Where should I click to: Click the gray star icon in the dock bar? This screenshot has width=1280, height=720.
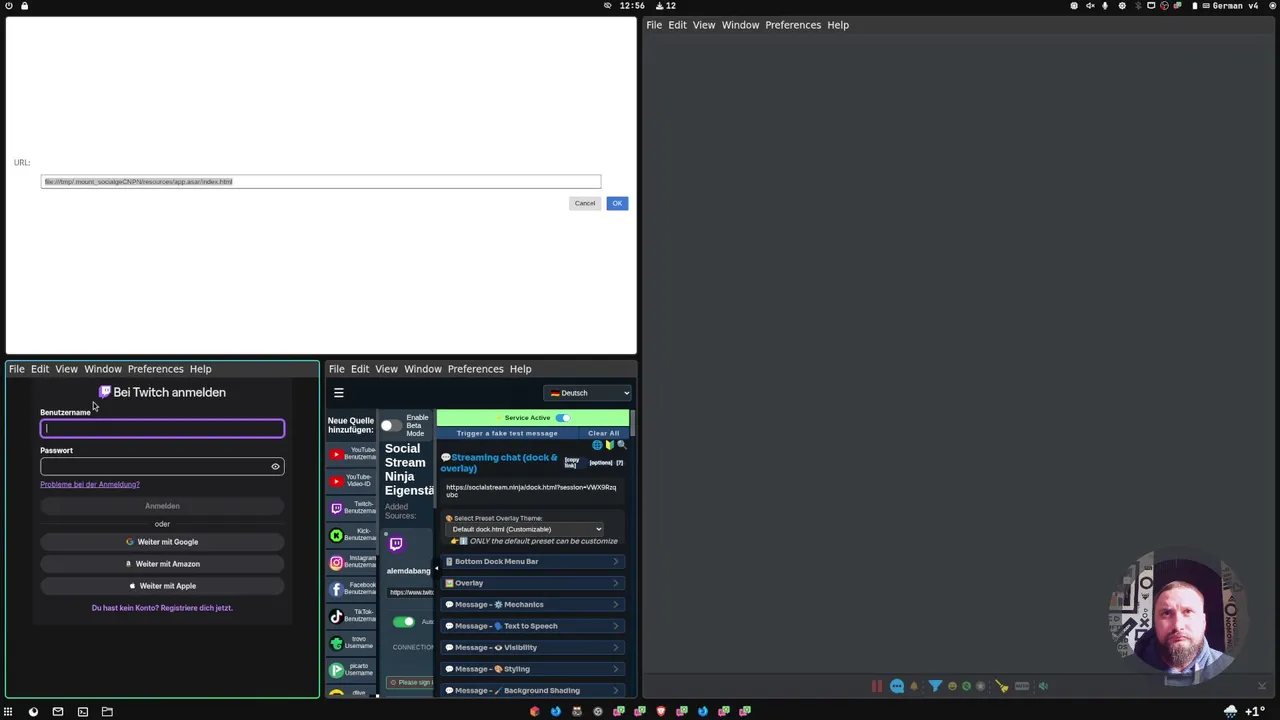[x=980, y=686]
